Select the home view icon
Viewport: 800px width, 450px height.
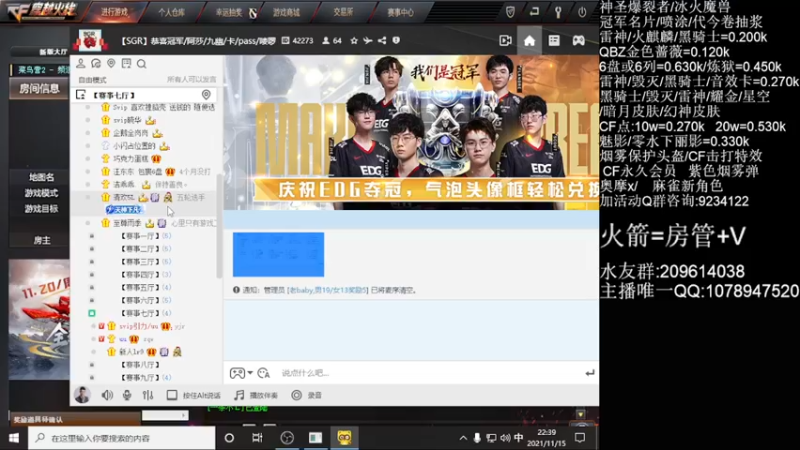pyautogui.click(x=529, y=40)
